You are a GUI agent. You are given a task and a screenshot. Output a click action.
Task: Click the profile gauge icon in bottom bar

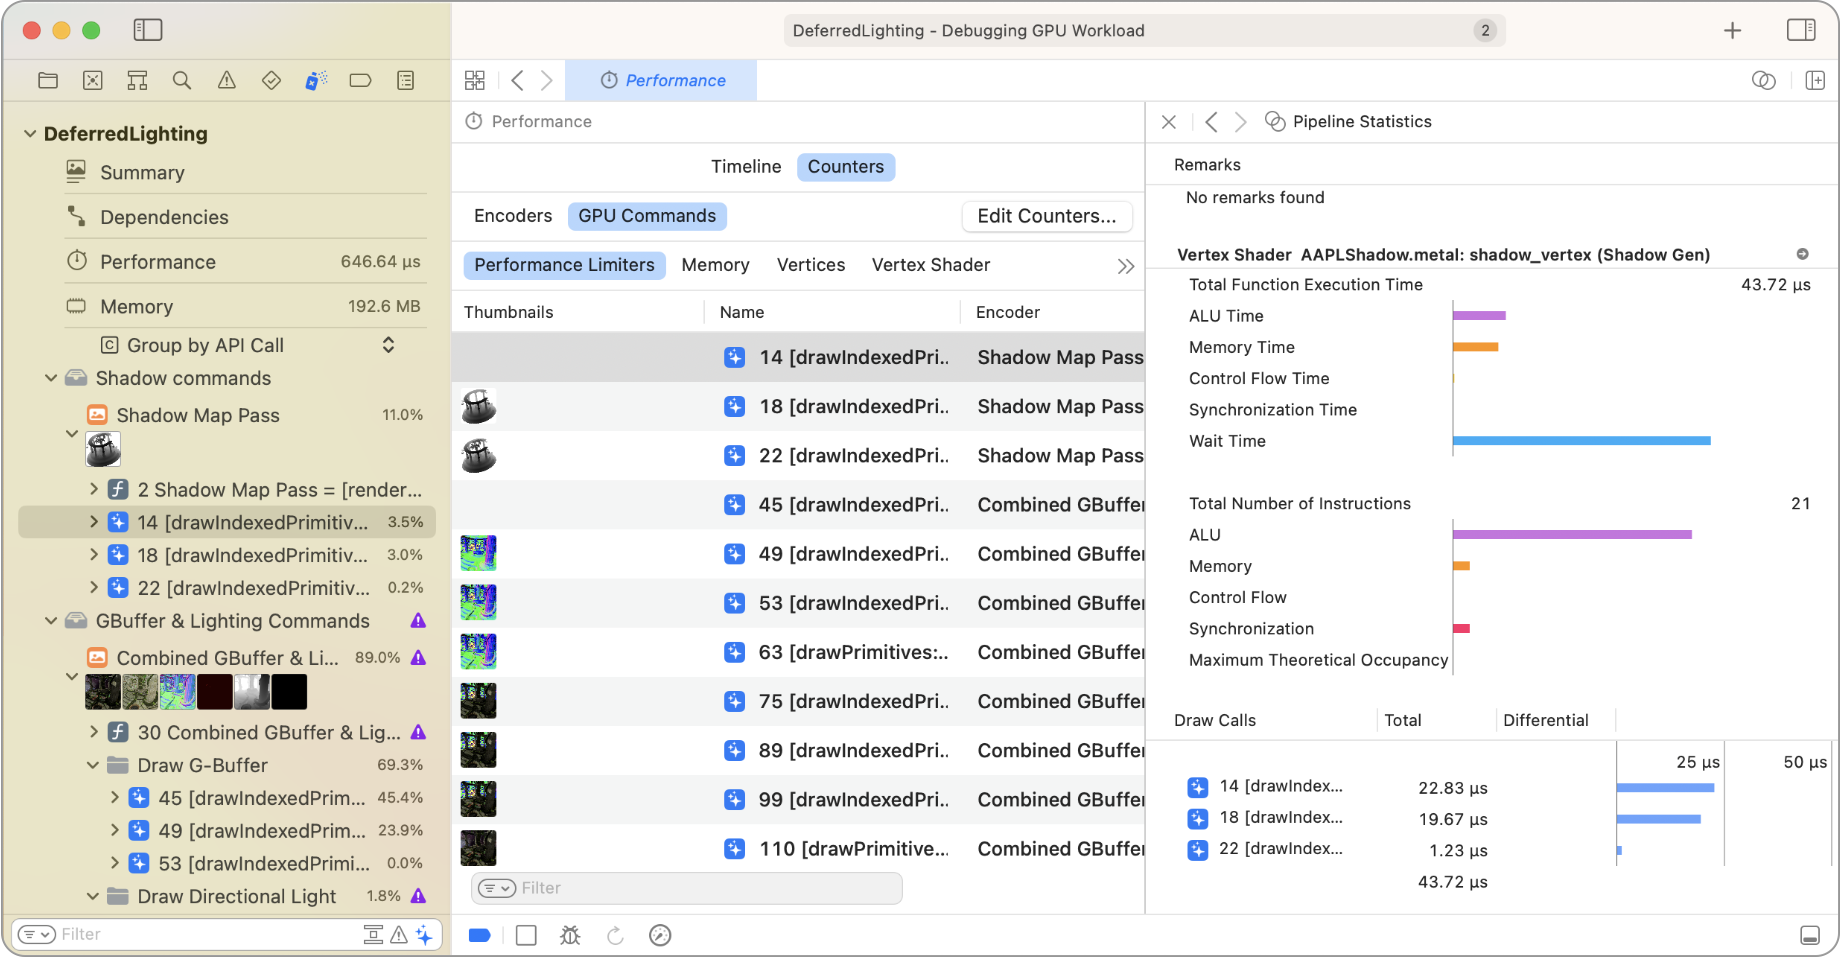[660, 935]
